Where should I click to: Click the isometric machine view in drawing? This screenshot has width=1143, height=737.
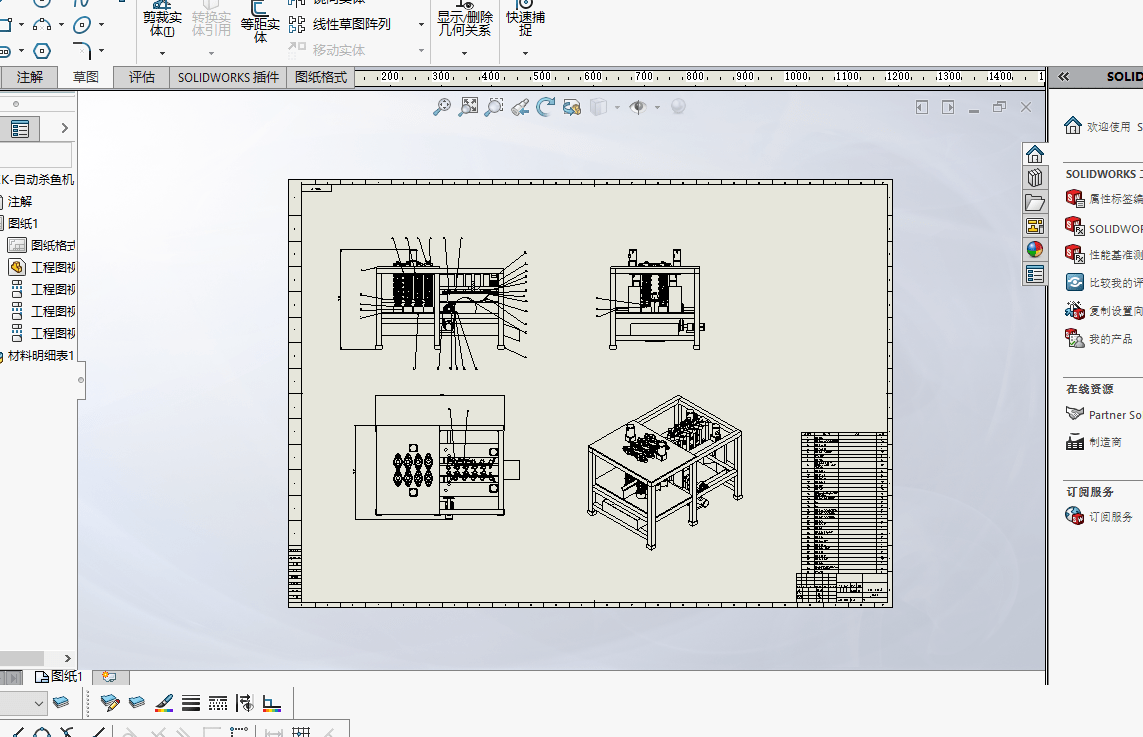(x=666, y=472)
